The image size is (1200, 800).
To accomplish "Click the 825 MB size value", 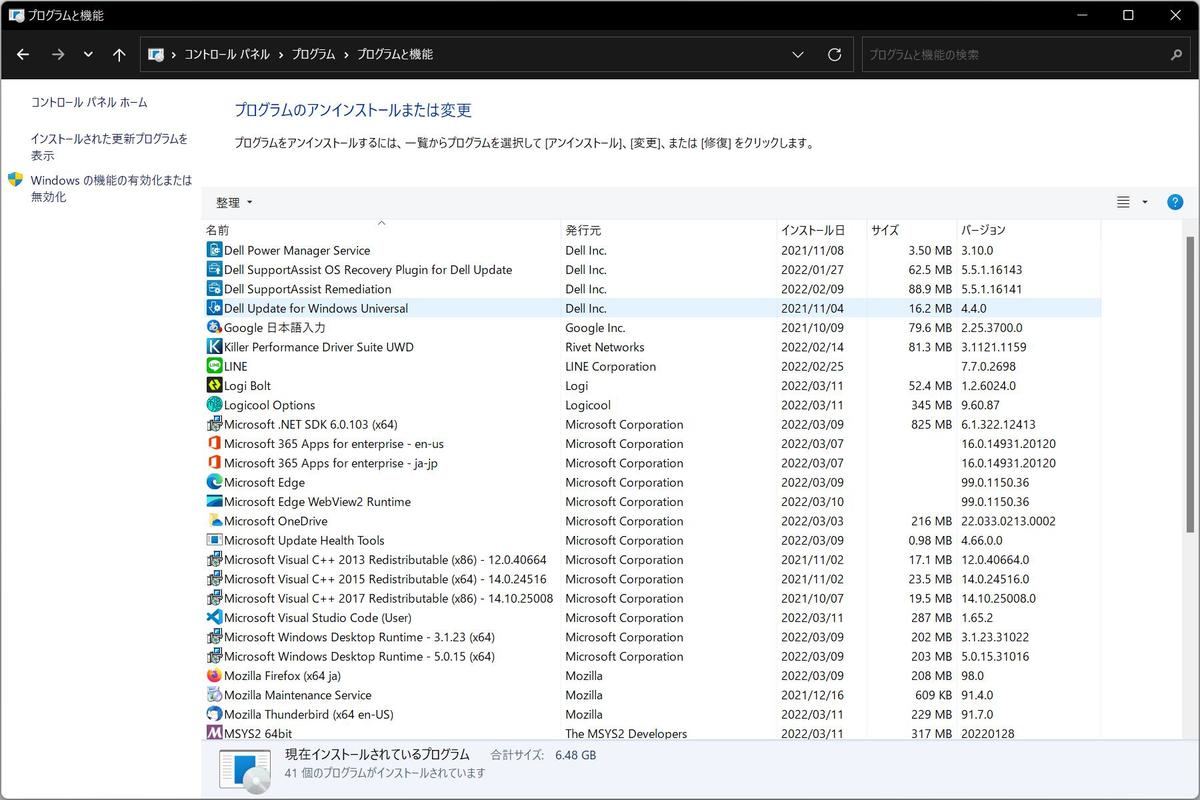I will pos(930,424).
